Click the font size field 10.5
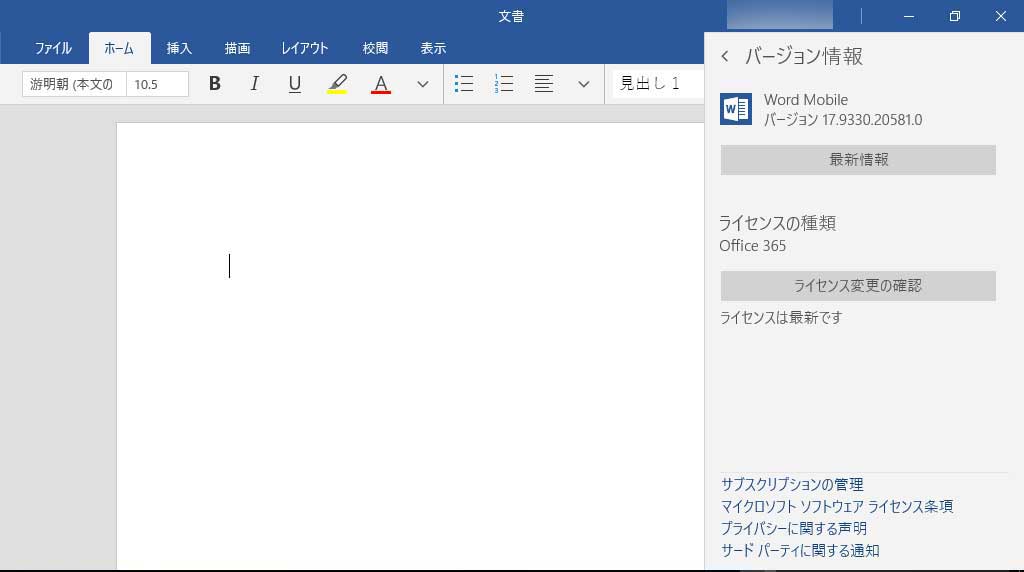The width and height of the screenshot is (1024, 572). click(157, 84)
